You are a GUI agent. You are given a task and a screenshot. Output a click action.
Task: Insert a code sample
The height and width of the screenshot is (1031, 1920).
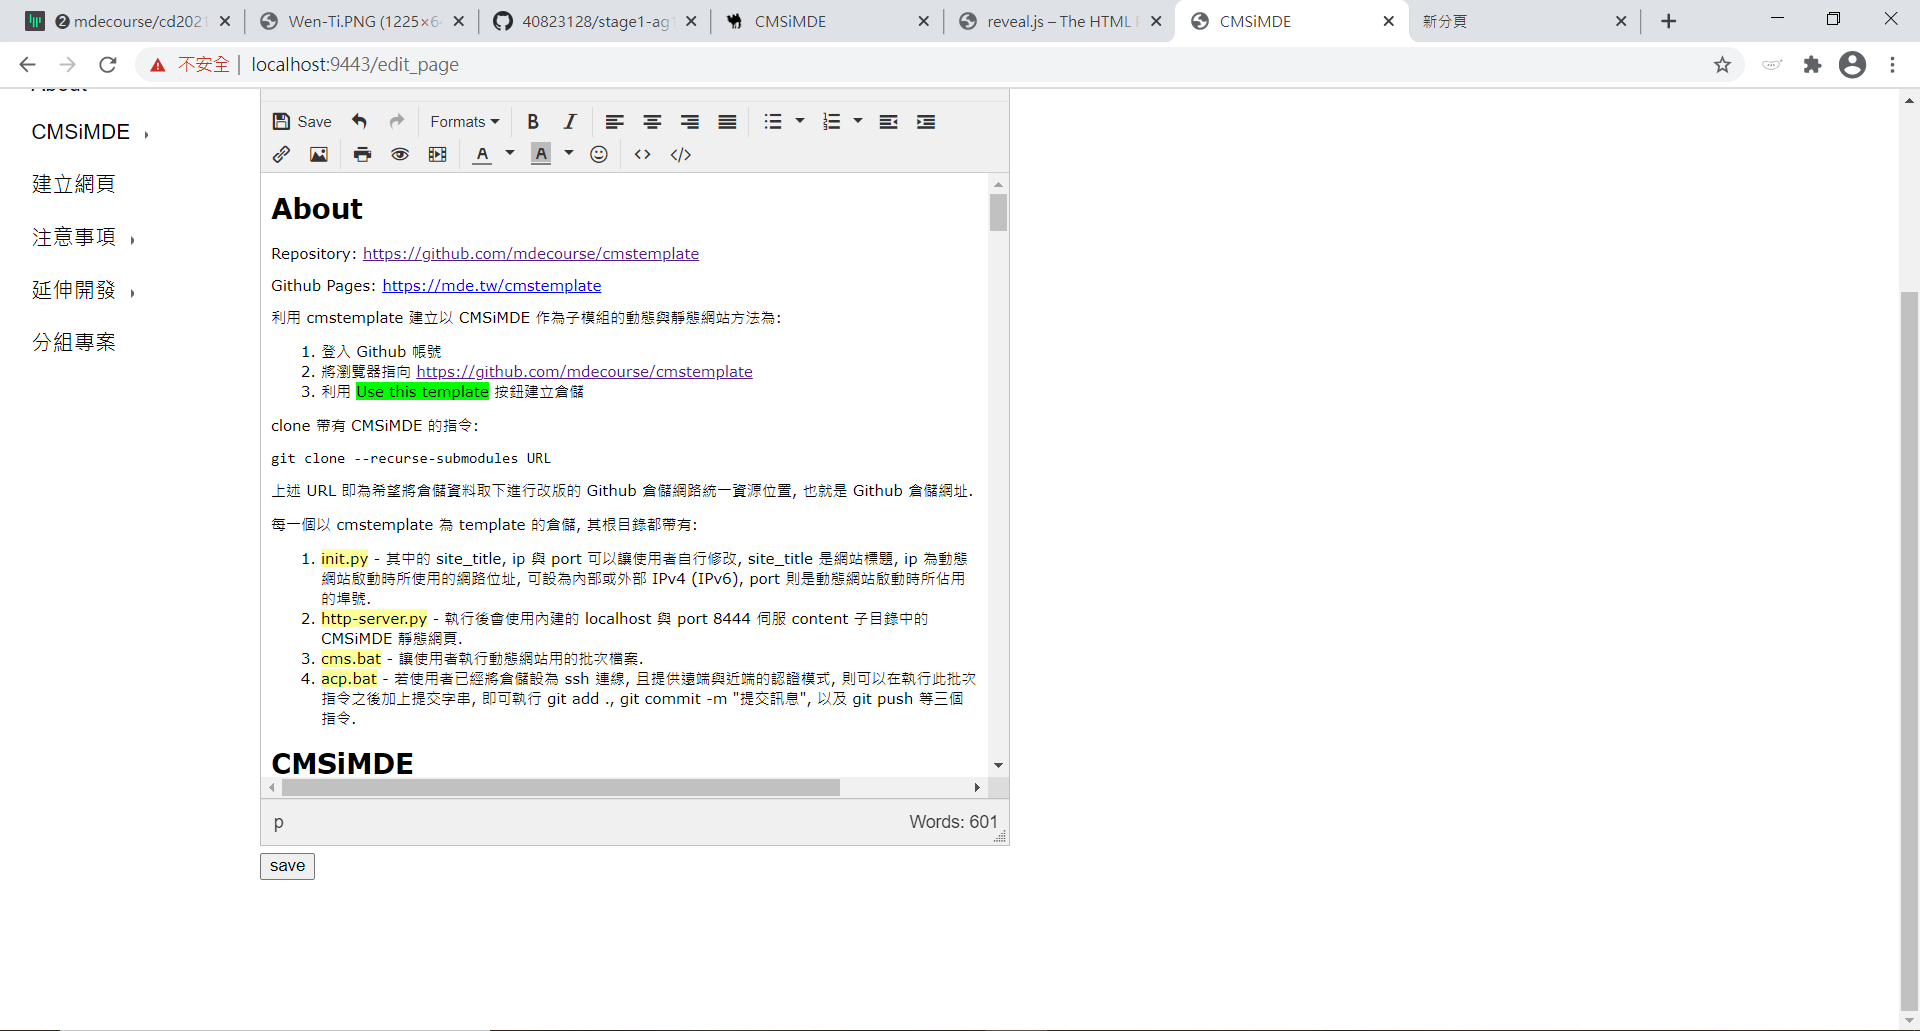[681, 154]
